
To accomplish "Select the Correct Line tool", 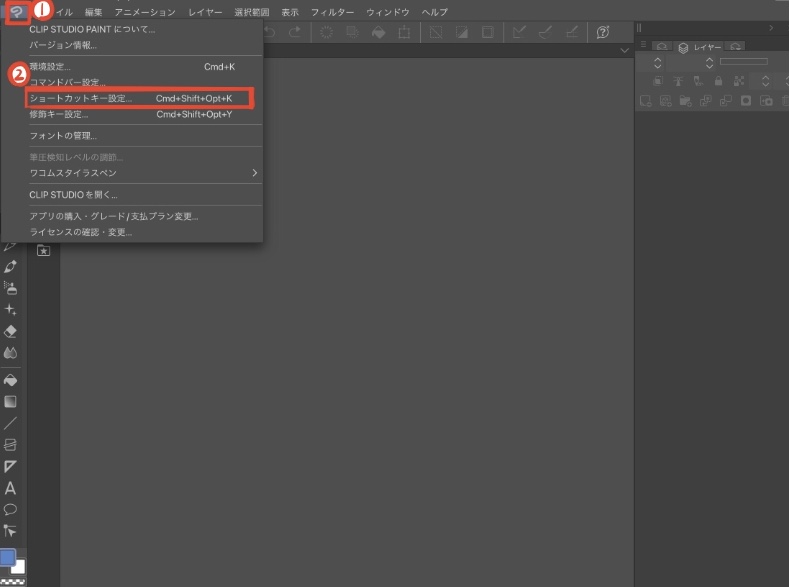I will [11, 531].
